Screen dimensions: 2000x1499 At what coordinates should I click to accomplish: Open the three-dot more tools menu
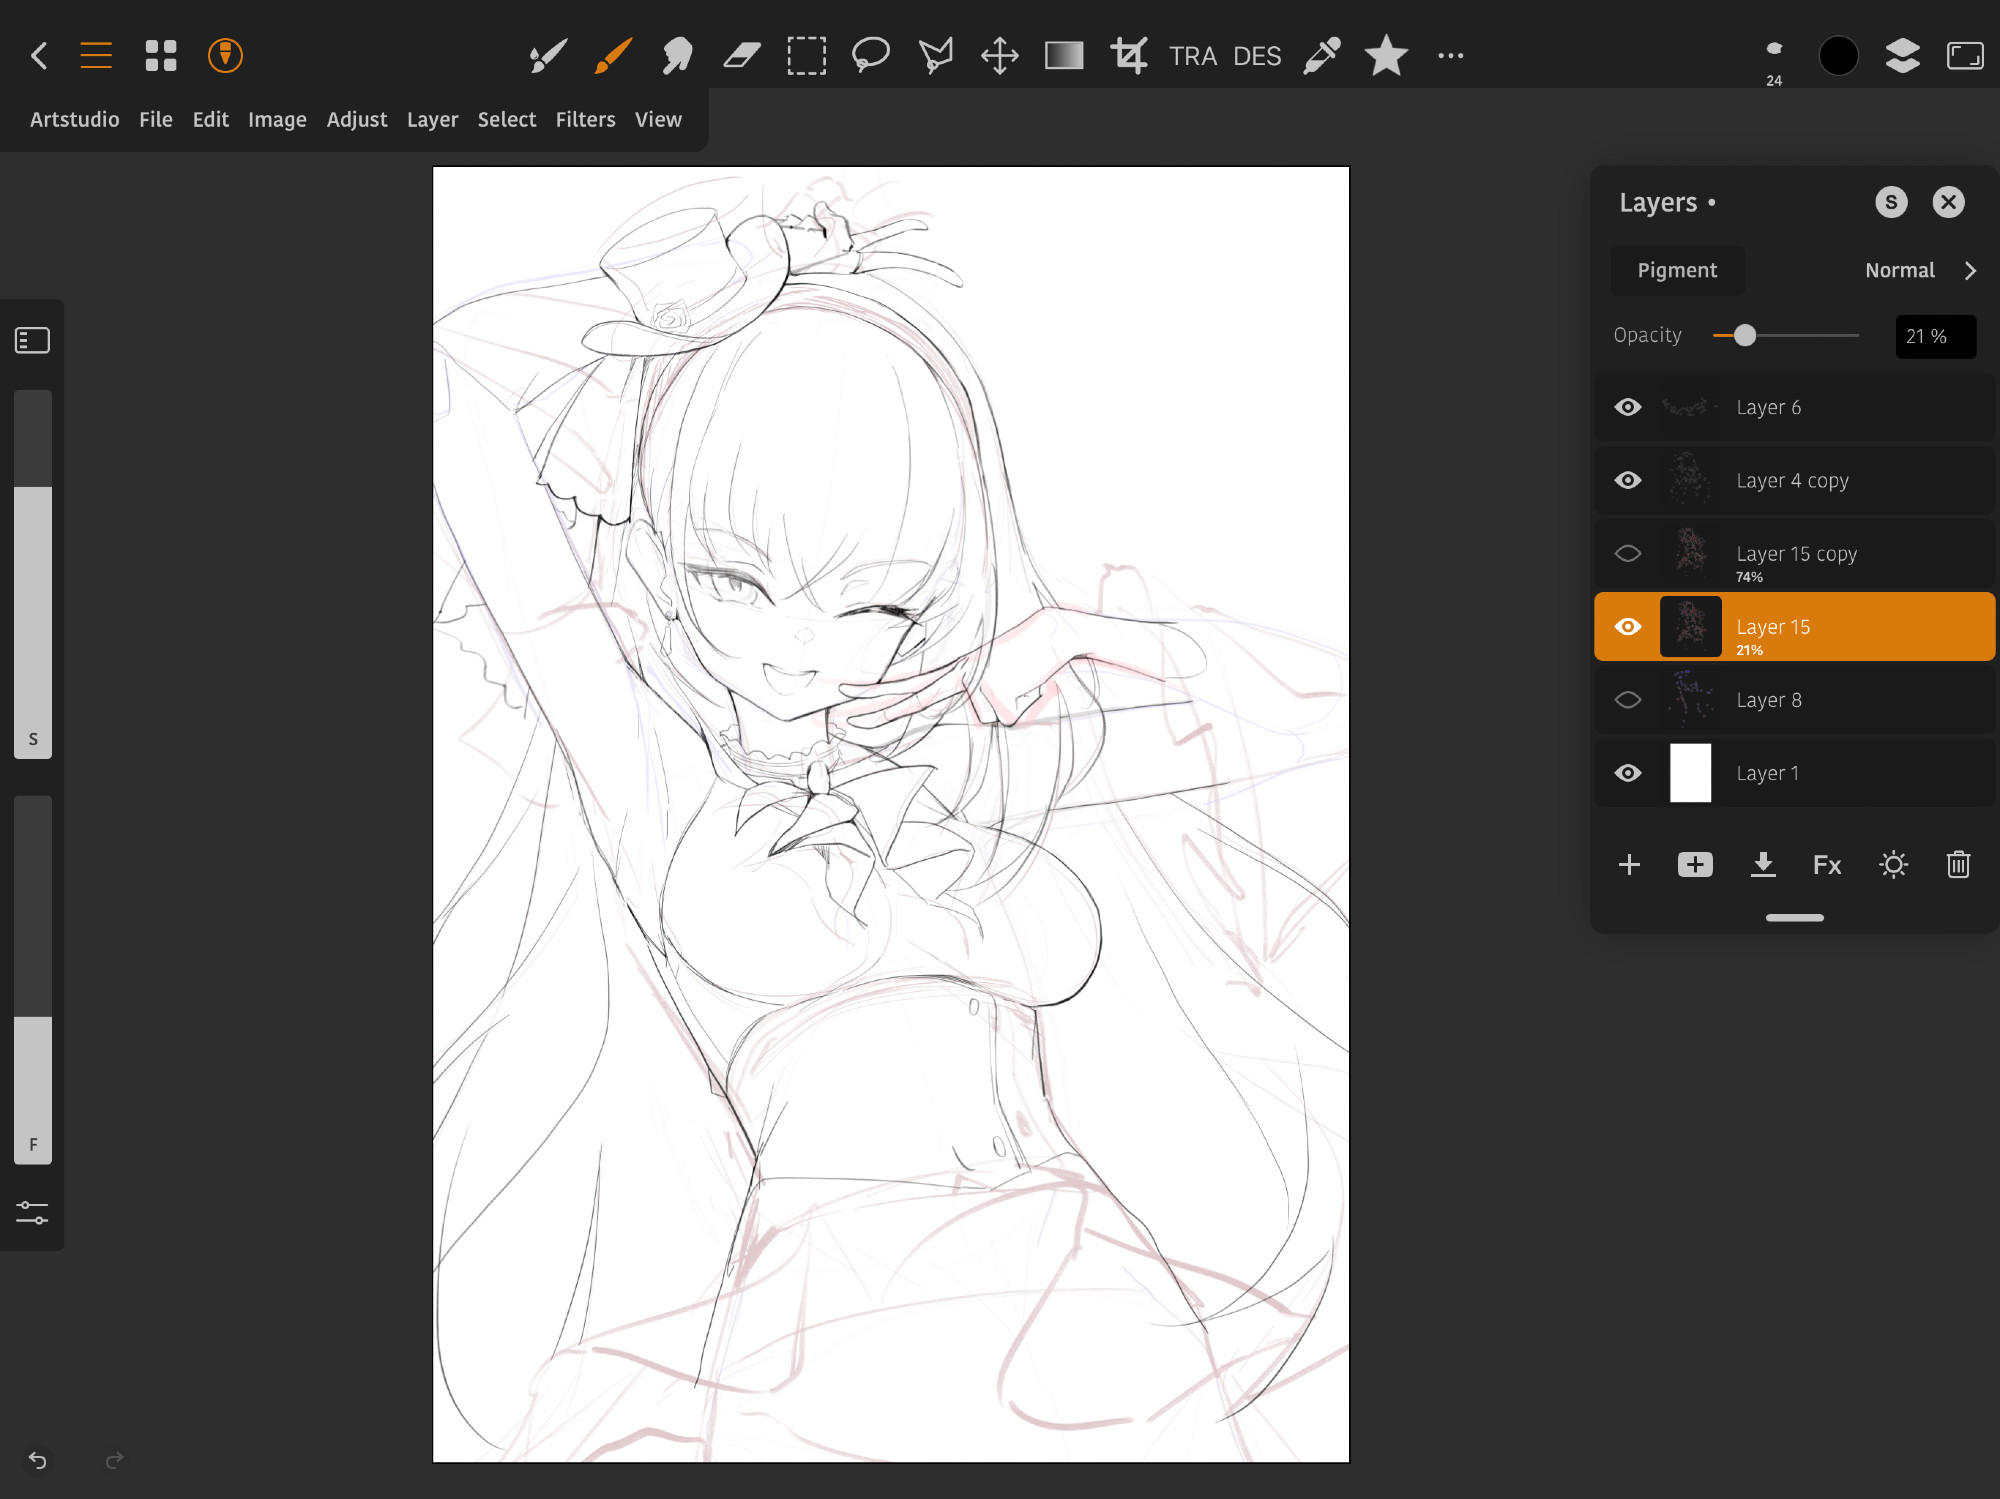click(x=1450, y=56)
